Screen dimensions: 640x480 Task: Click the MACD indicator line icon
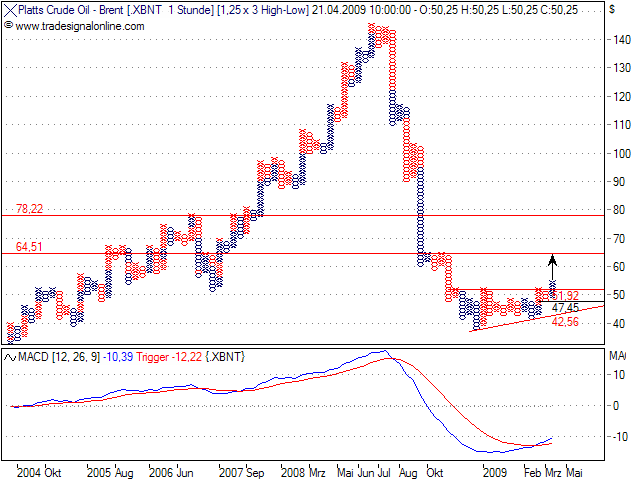coord(10,357)
